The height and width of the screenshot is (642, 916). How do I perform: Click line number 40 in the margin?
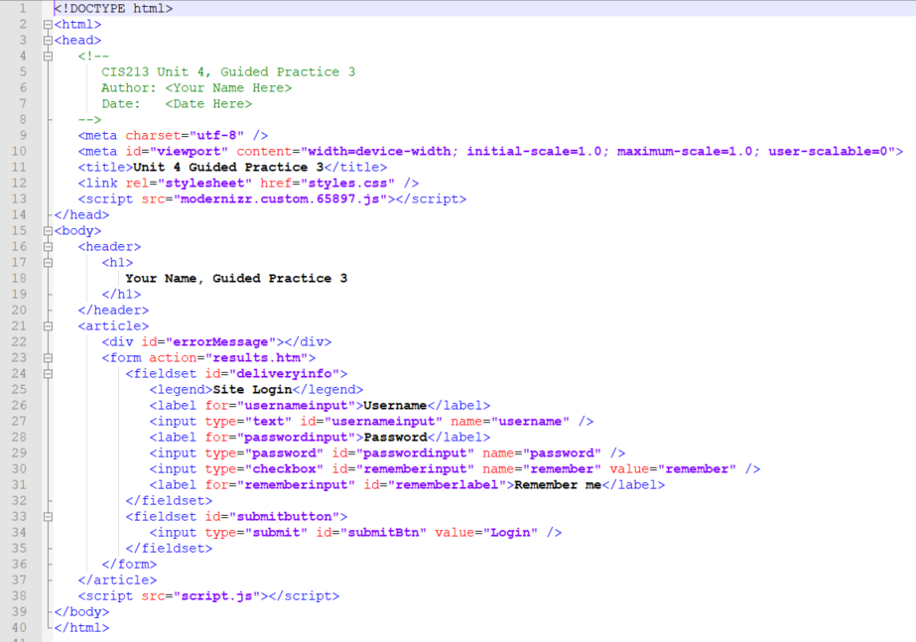pyautogui.click(x=19, y=627)
